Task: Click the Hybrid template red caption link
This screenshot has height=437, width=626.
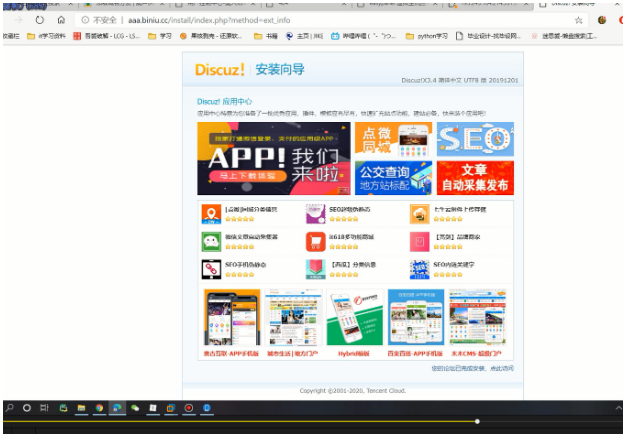Action: (354, 354)
